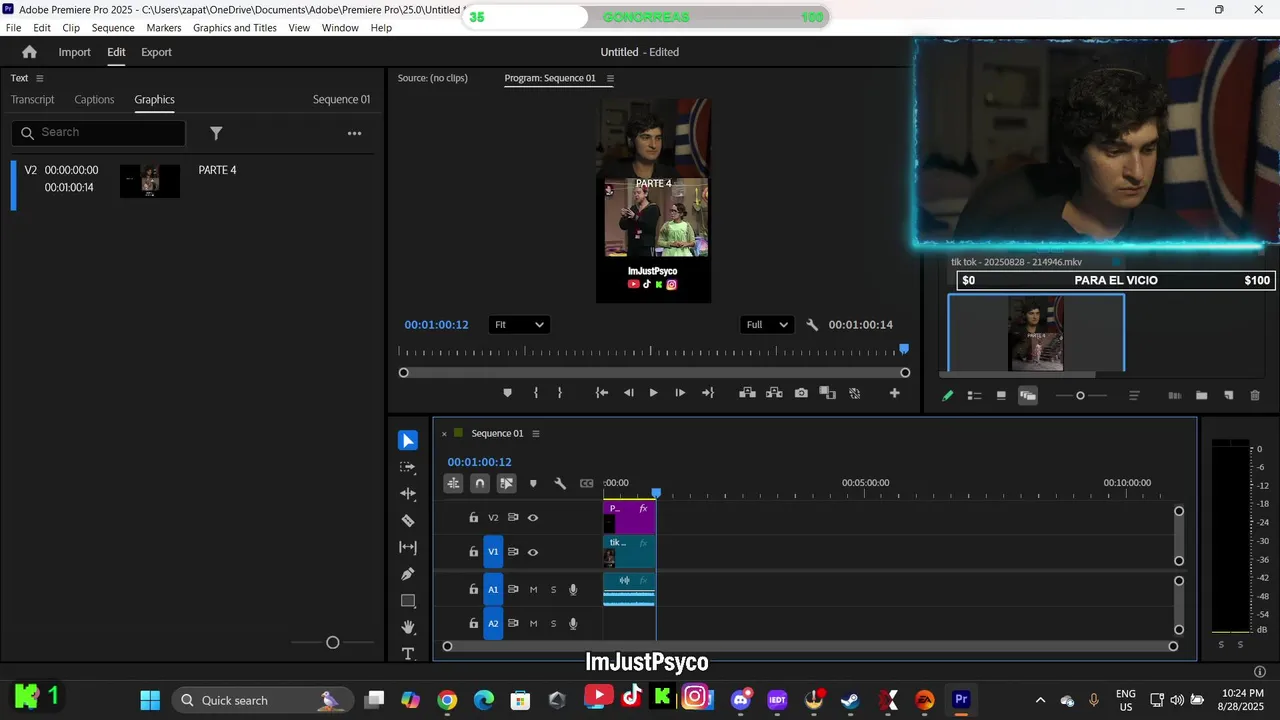Export frame camera icon
Screen dimensions: 1280x720
tap(801, 393)
